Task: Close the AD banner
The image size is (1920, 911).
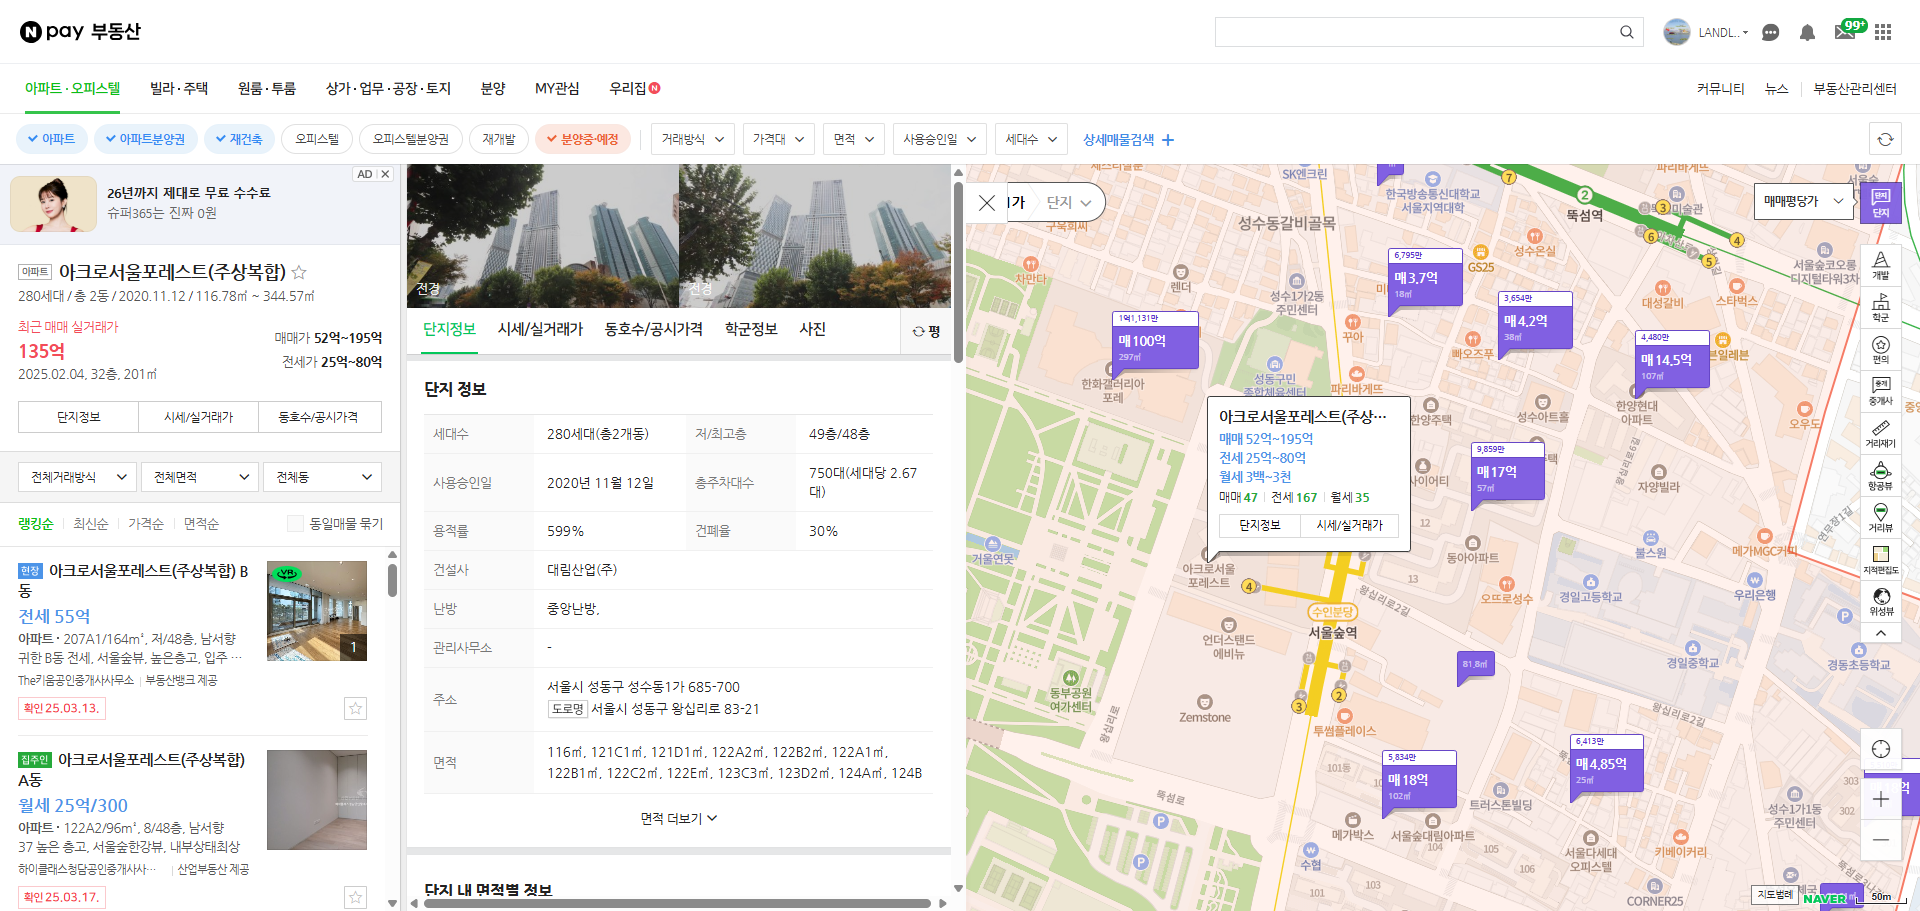Action: coord(385,174)
